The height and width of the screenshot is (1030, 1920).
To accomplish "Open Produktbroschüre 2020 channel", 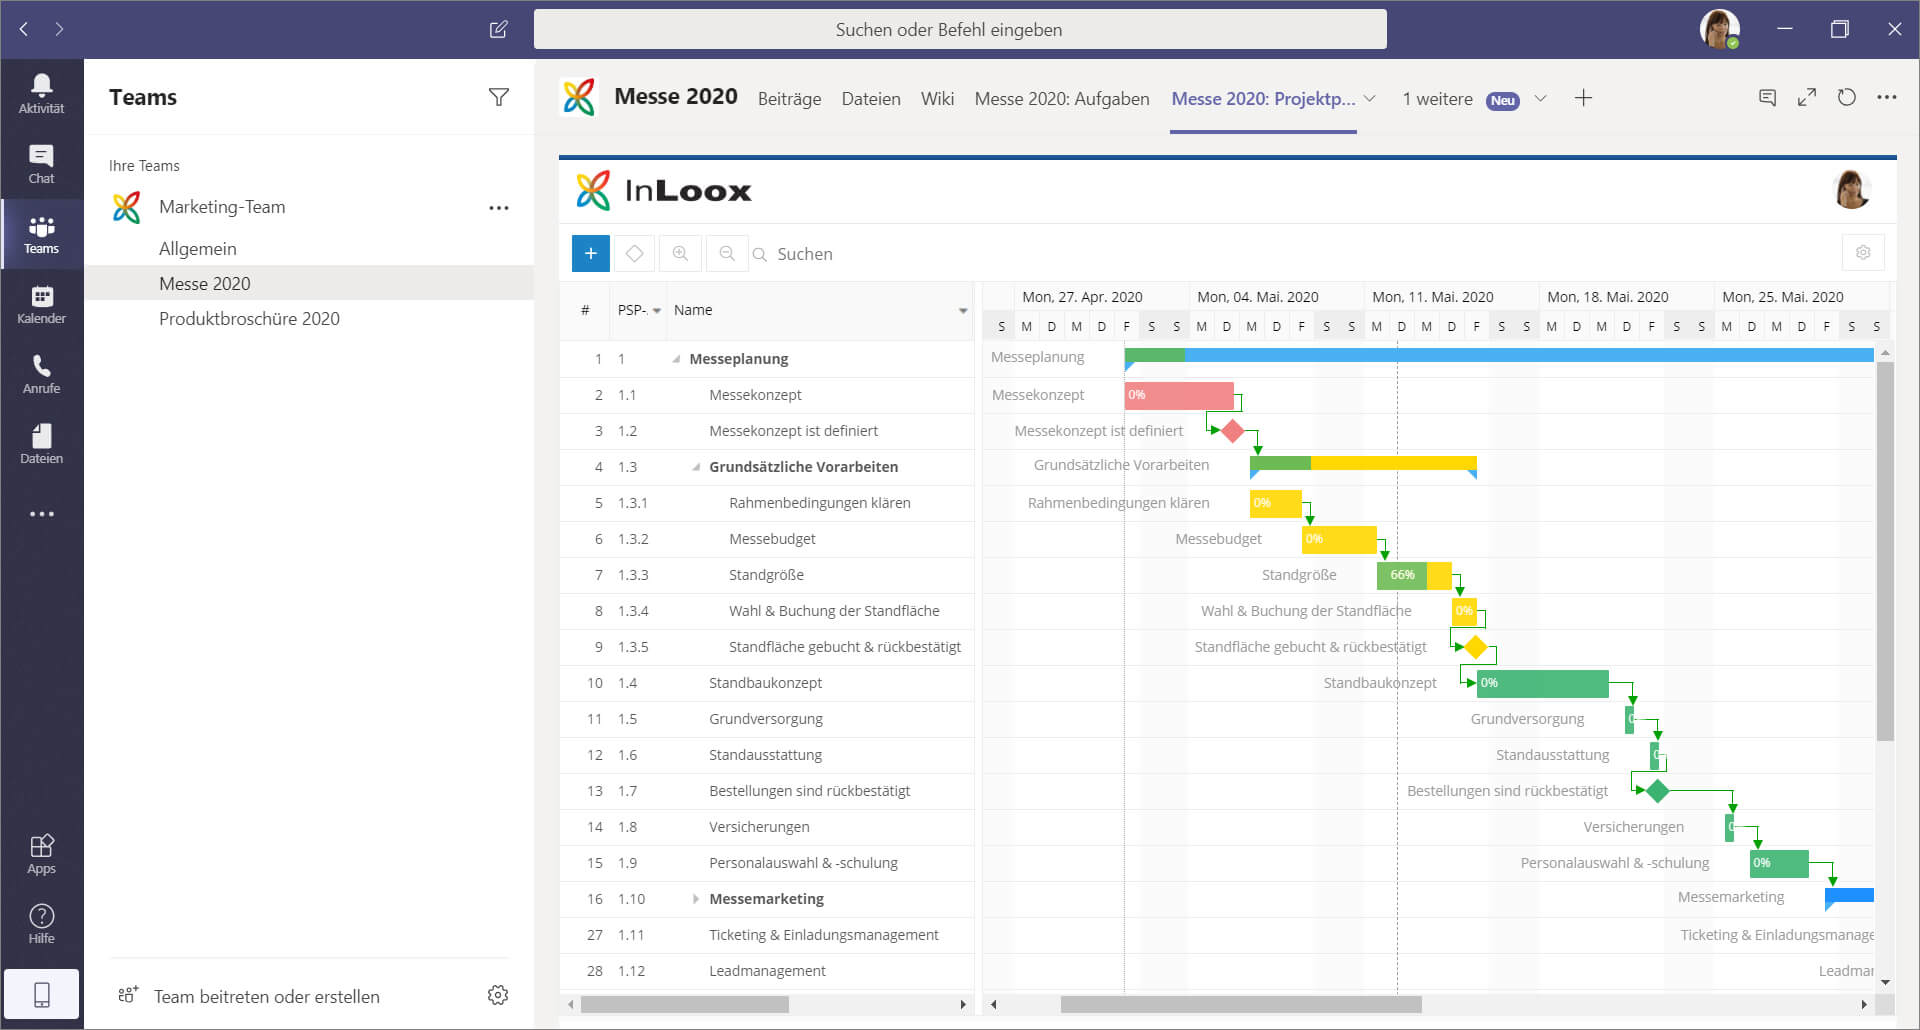I will tap(249, 319).
